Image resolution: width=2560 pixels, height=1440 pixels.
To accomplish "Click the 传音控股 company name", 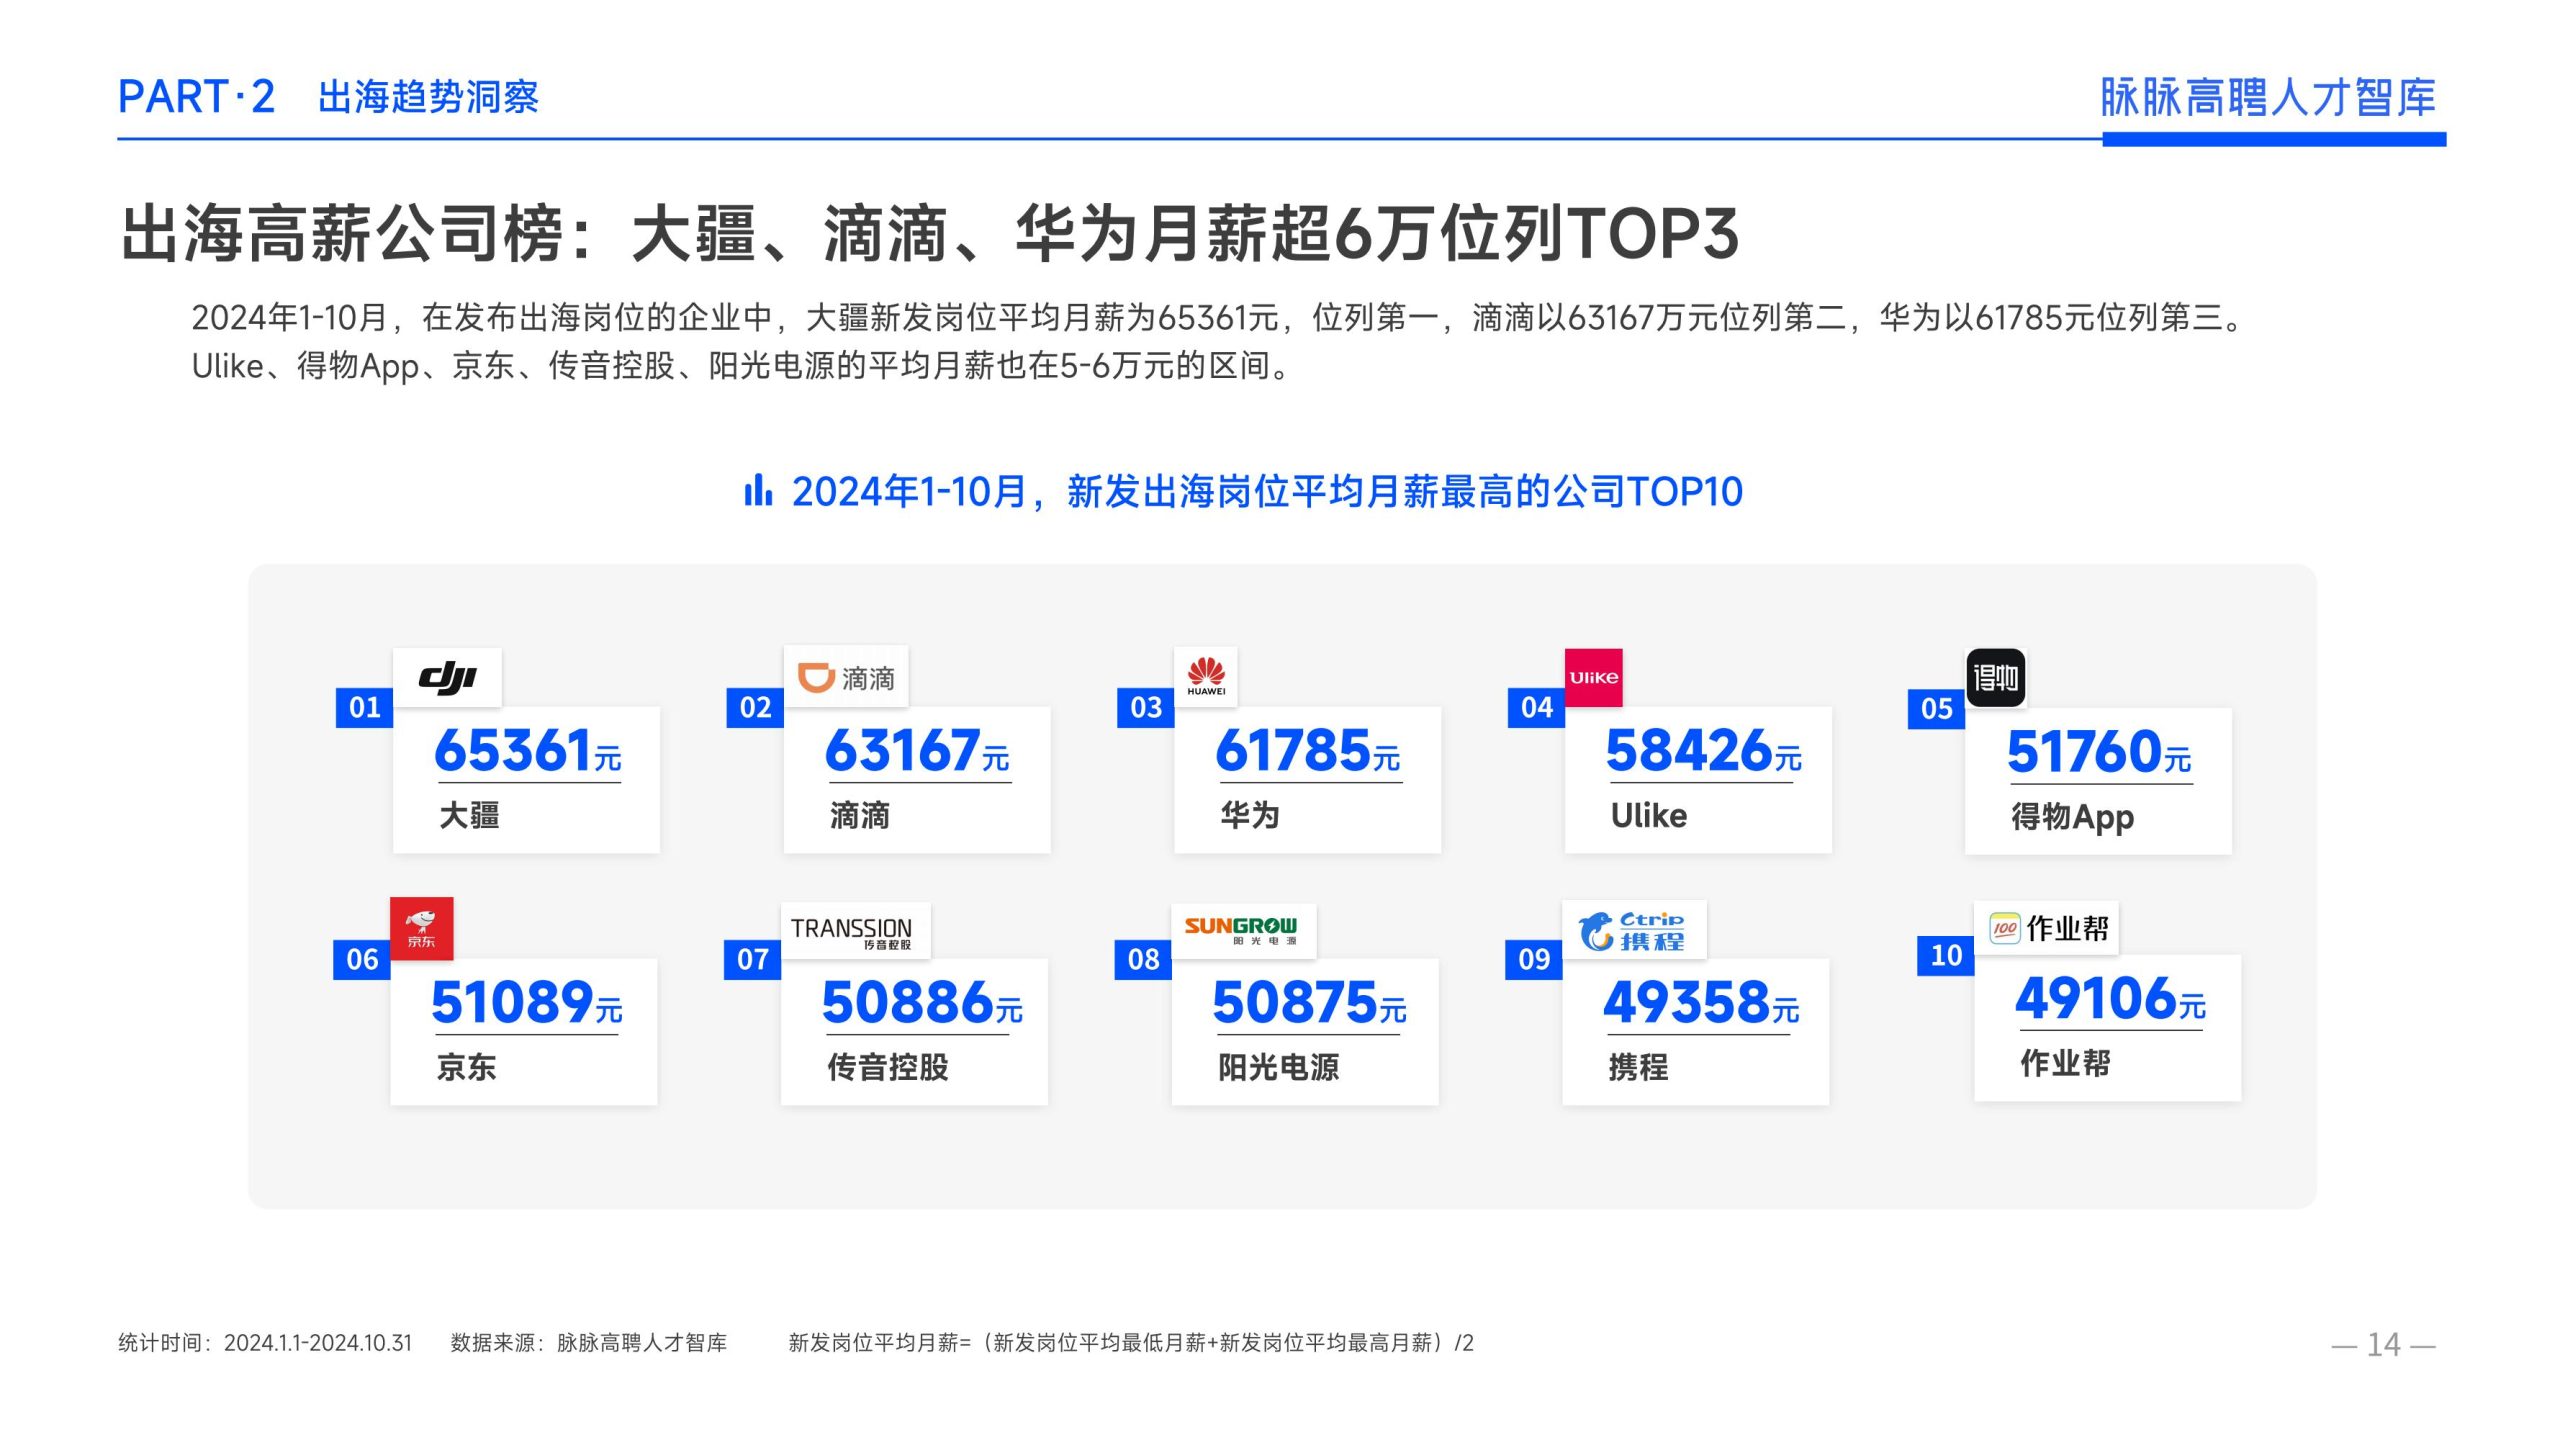I will tap(887, 1067).
